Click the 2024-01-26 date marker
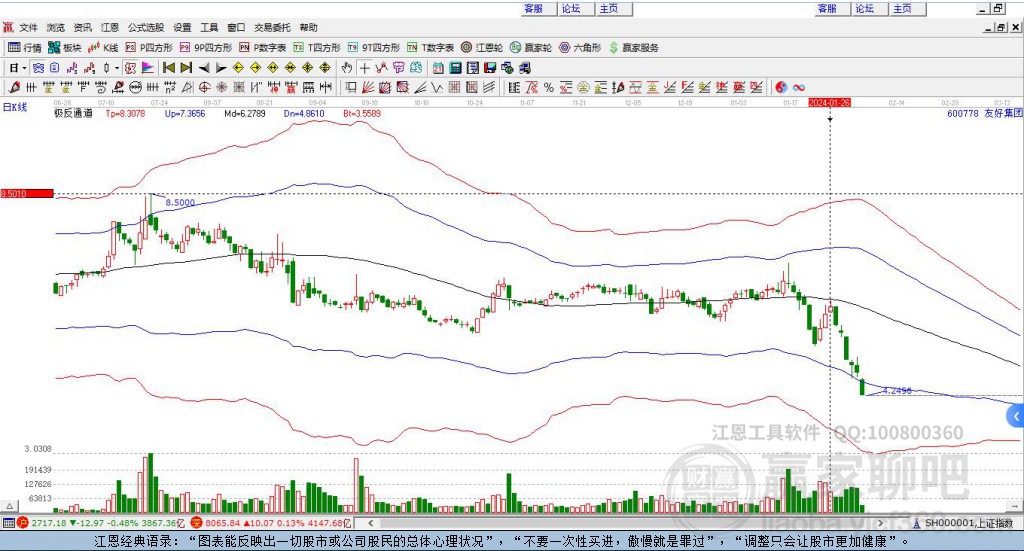Image resolution: width=1024 pixels, height=551 pixels. pos(829,102)
